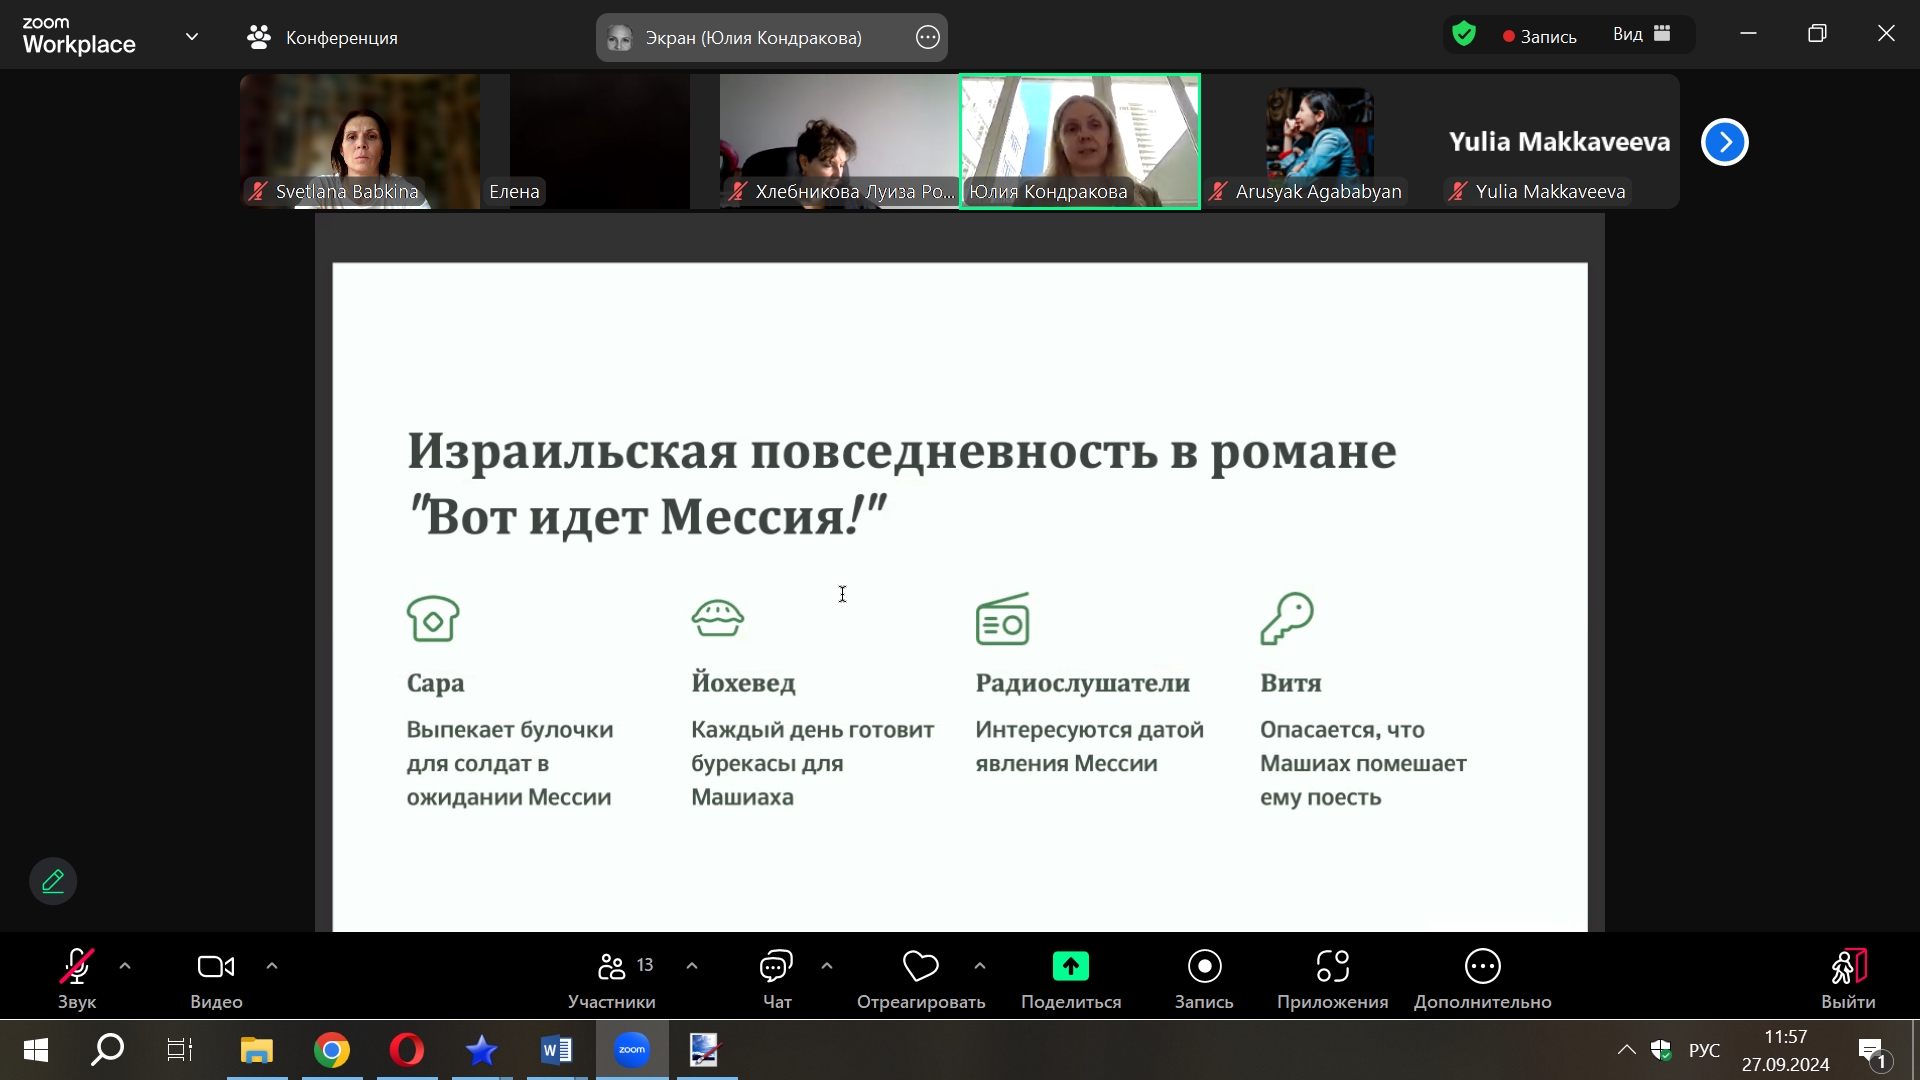Screen dimensions: 1920x1080
Task: Click the green encryption shield icon
Action: tap(1464, 35)
